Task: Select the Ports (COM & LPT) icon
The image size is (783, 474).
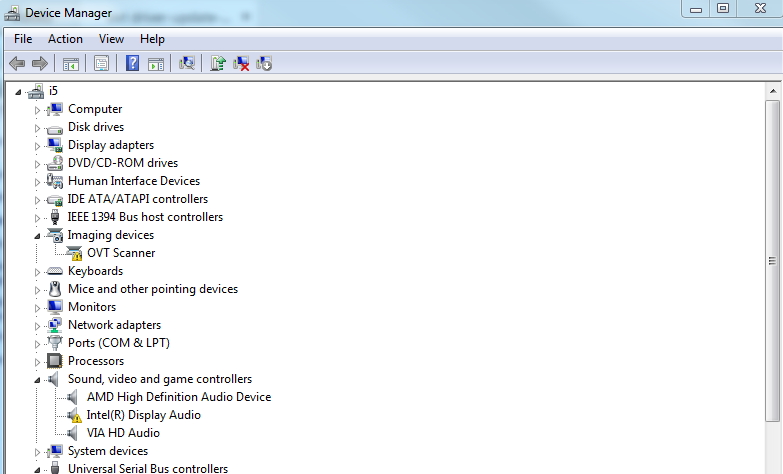Action: pos(54,343)
